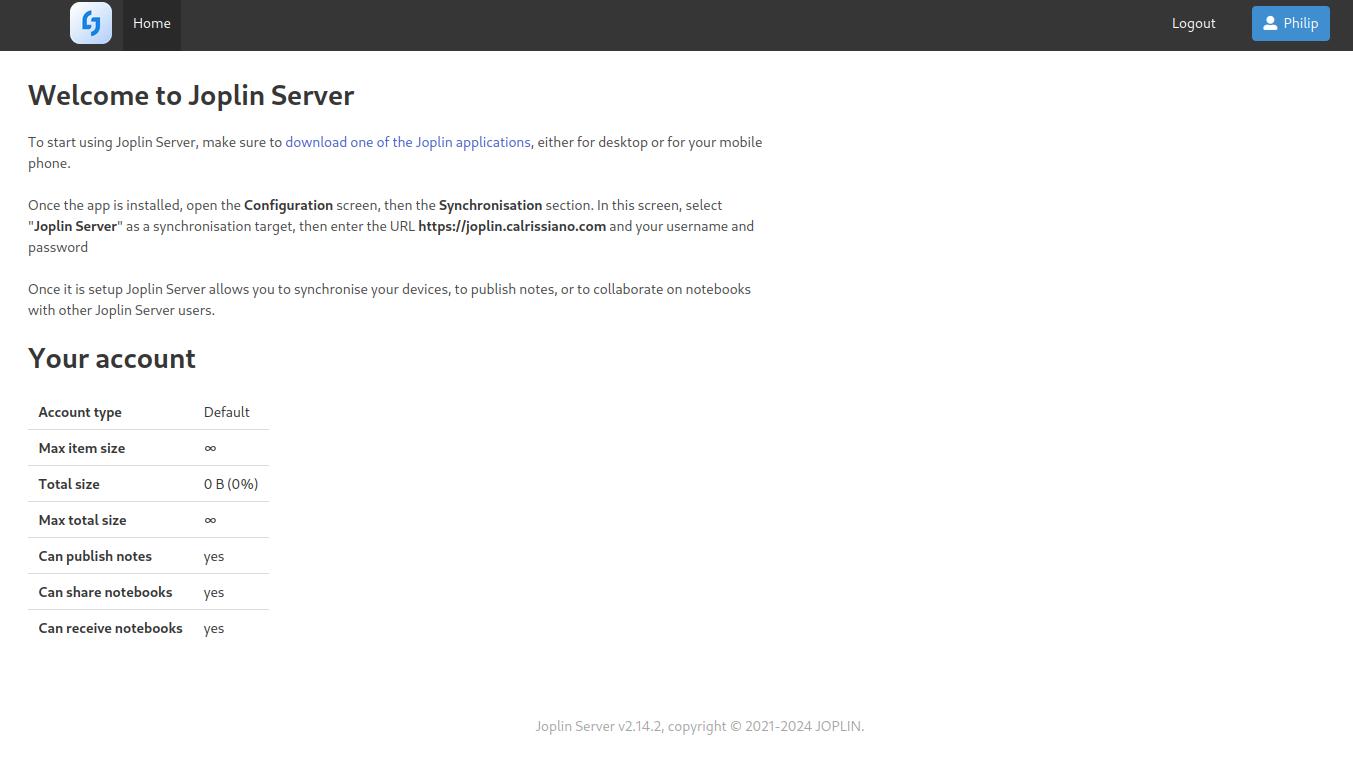Click the Can publish notes label

click(x=95, y=556)
